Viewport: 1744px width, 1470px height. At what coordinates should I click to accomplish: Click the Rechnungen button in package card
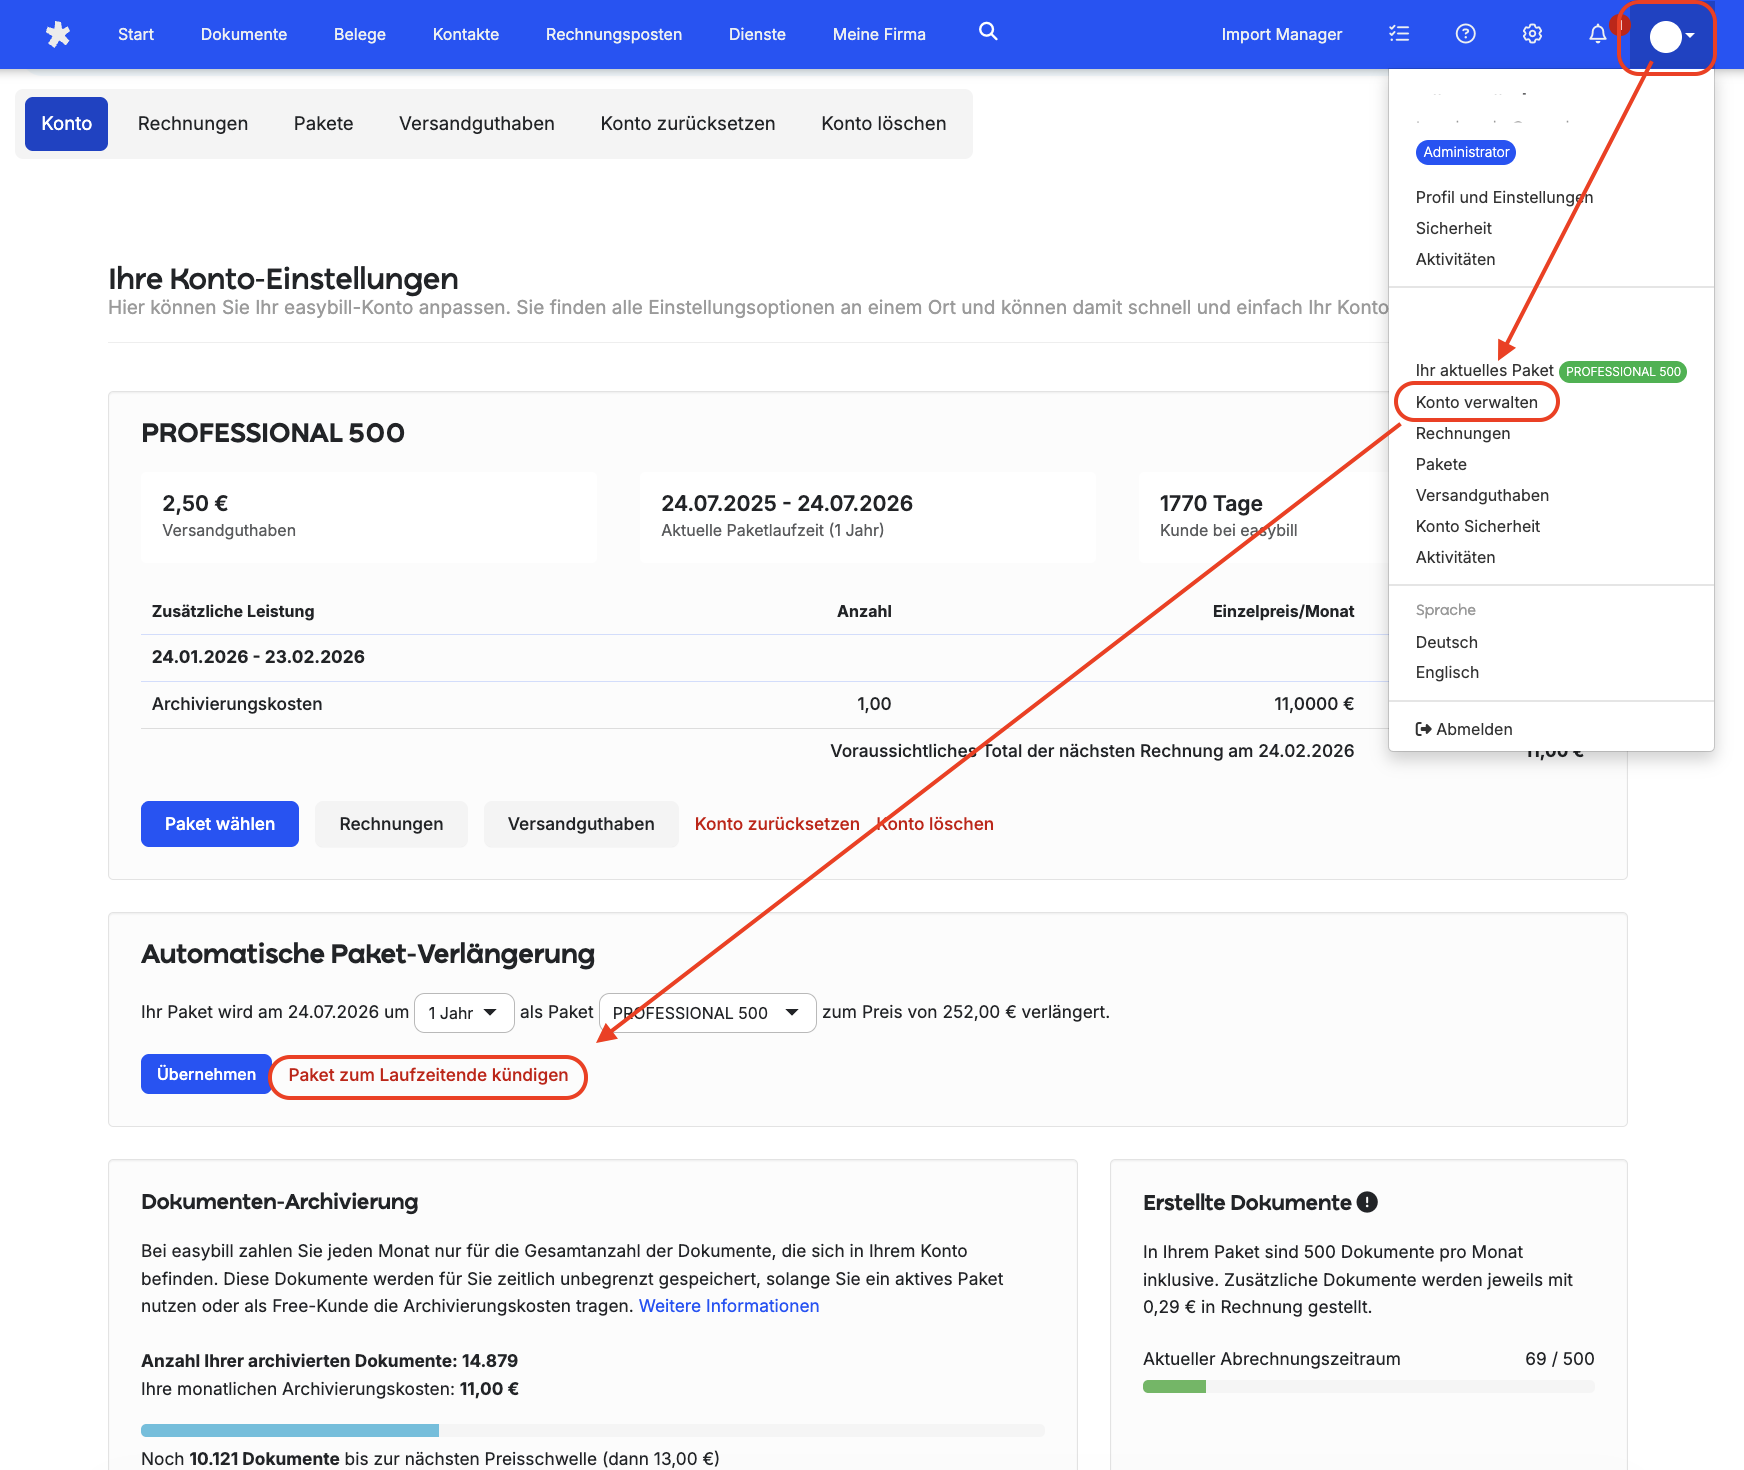(391, 824)
